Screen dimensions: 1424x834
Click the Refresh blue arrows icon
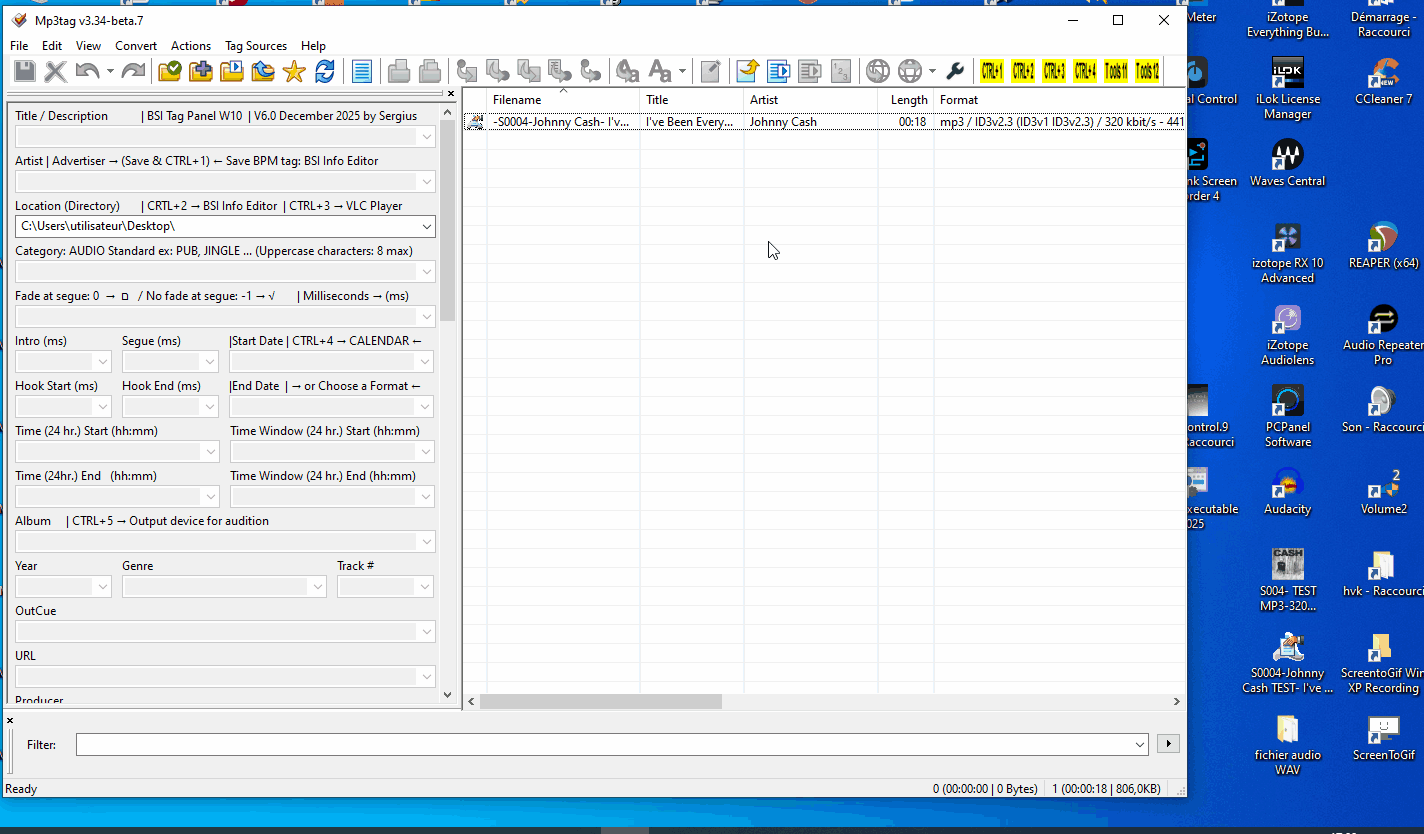click(325, 71)
